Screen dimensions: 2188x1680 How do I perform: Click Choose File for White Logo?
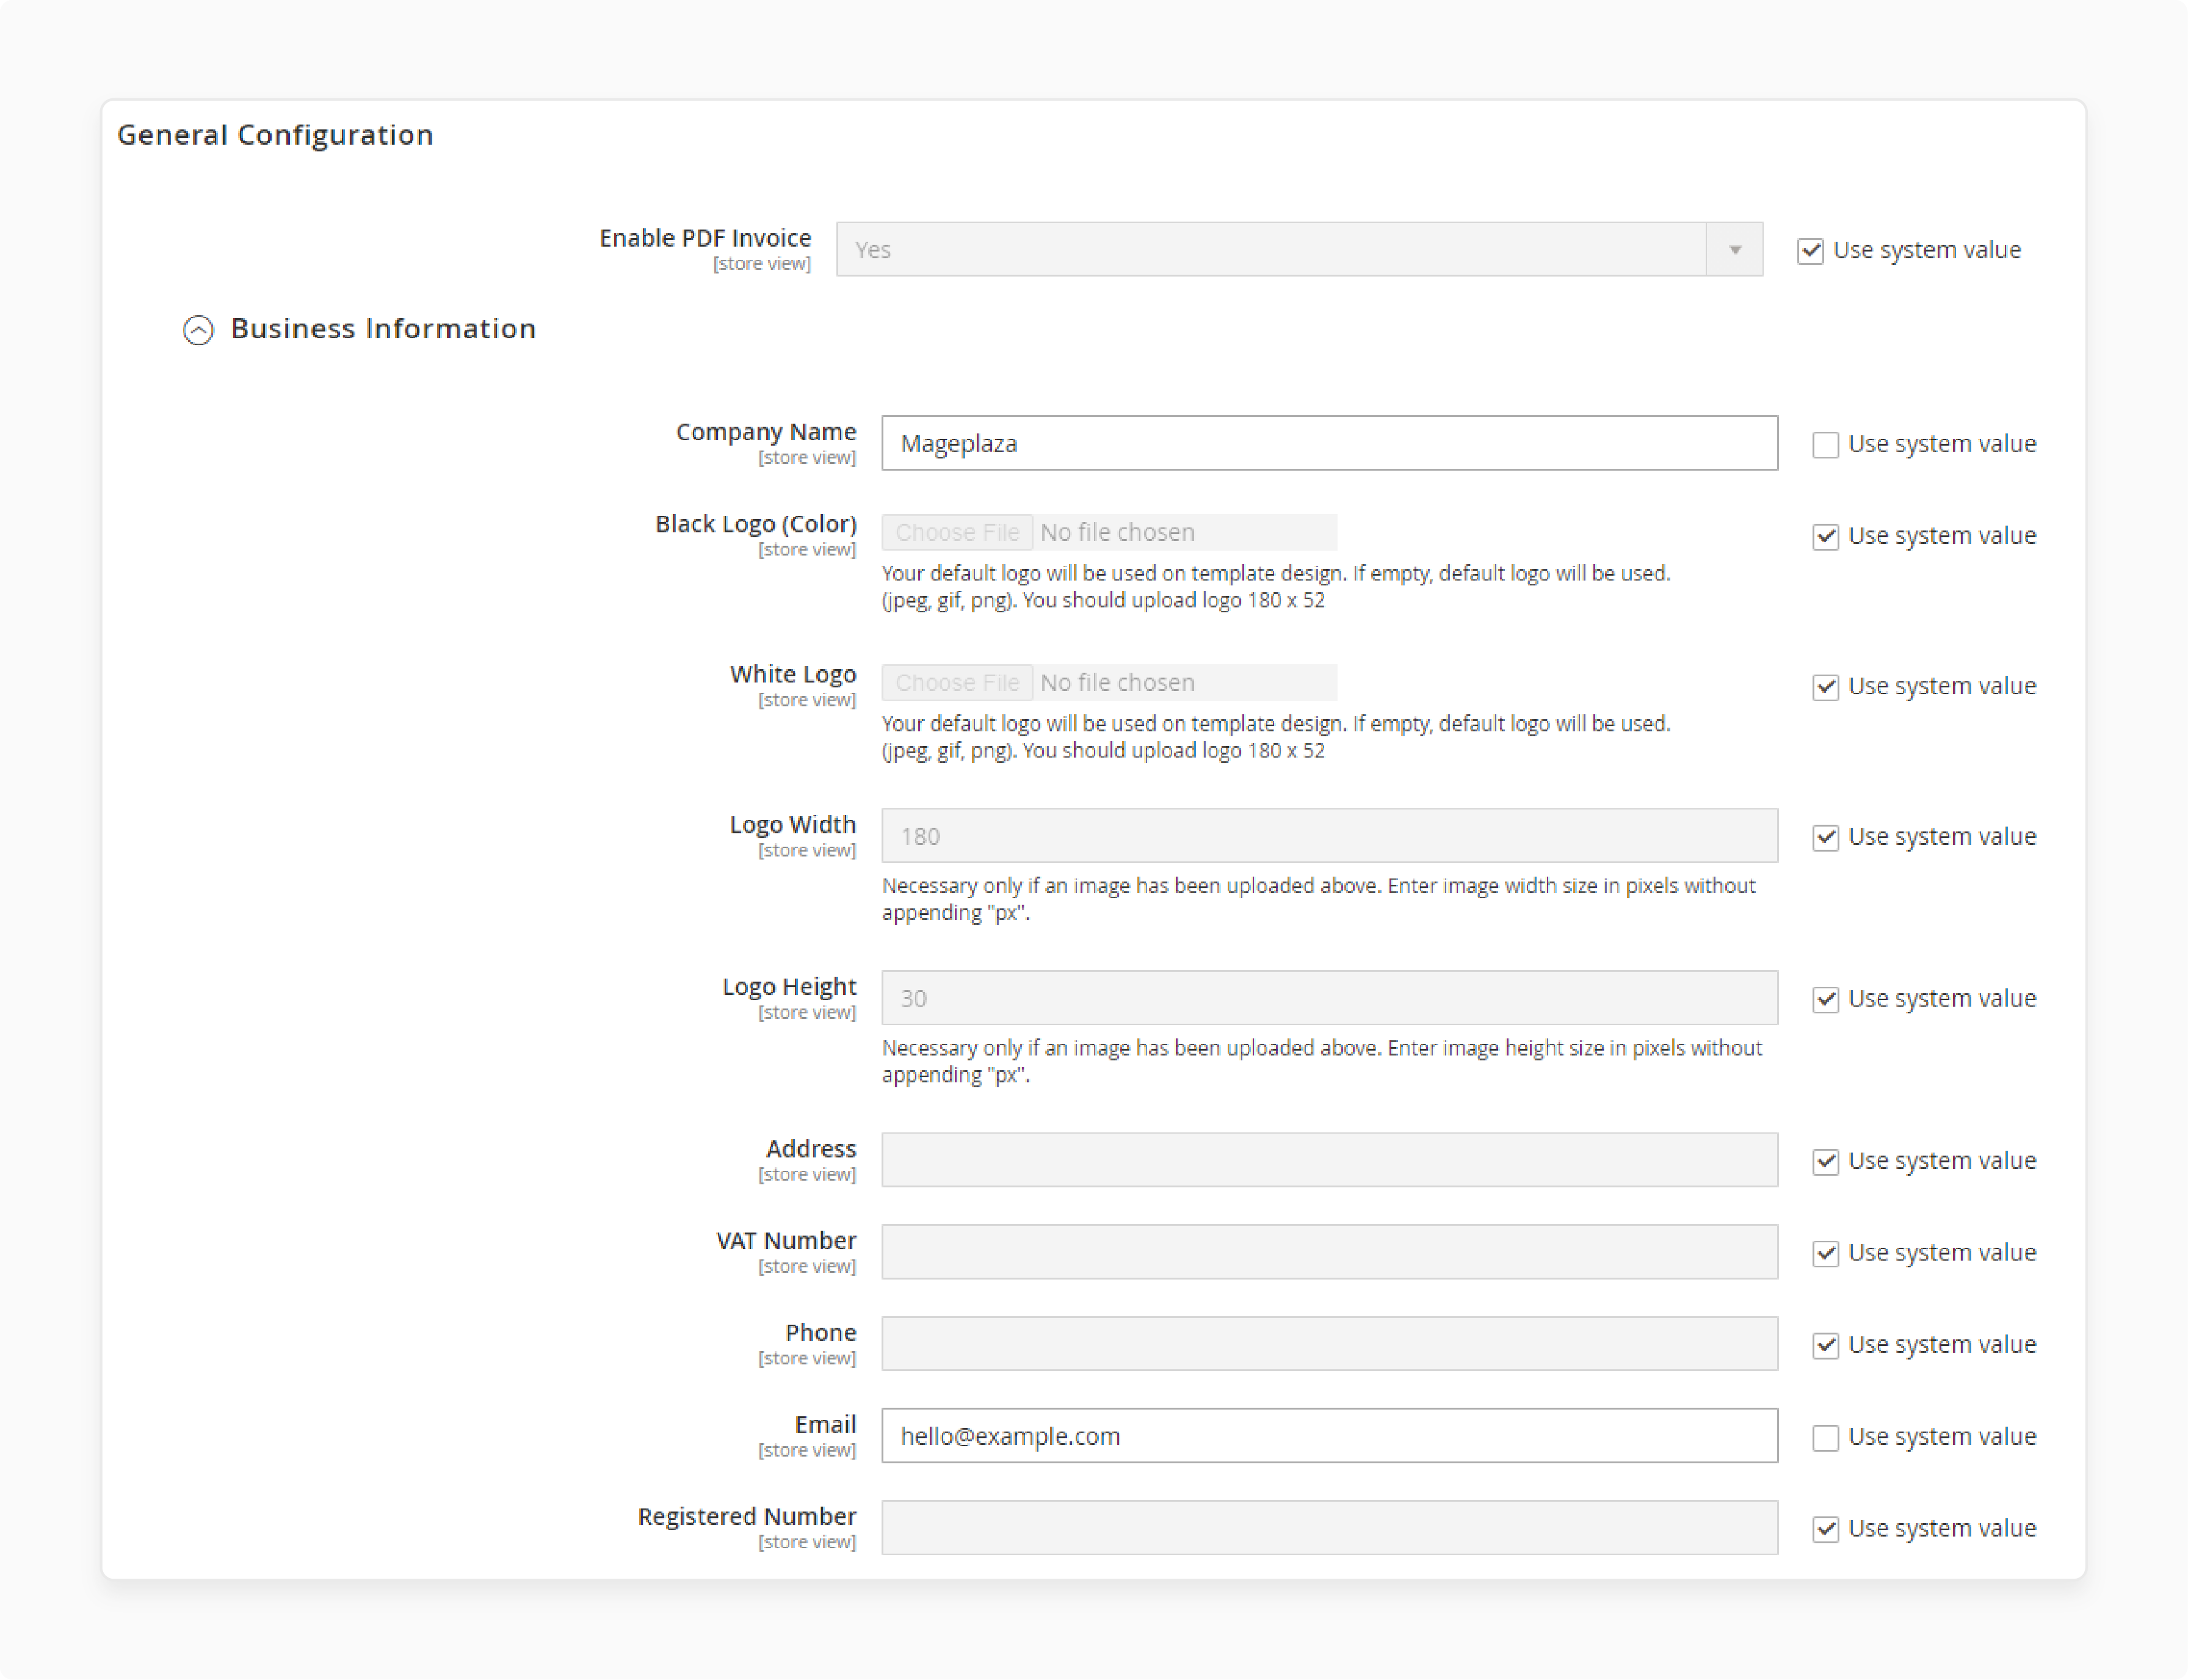click(x=957, y=682)
